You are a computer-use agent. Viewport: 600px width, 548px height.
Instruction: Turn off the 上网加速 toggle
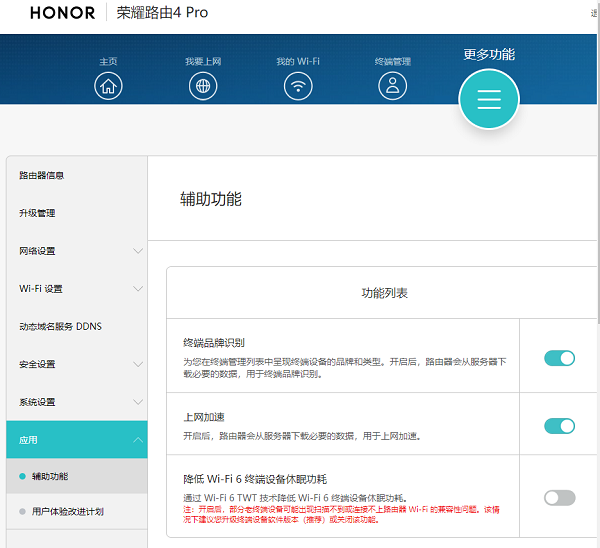pos(559,426)
